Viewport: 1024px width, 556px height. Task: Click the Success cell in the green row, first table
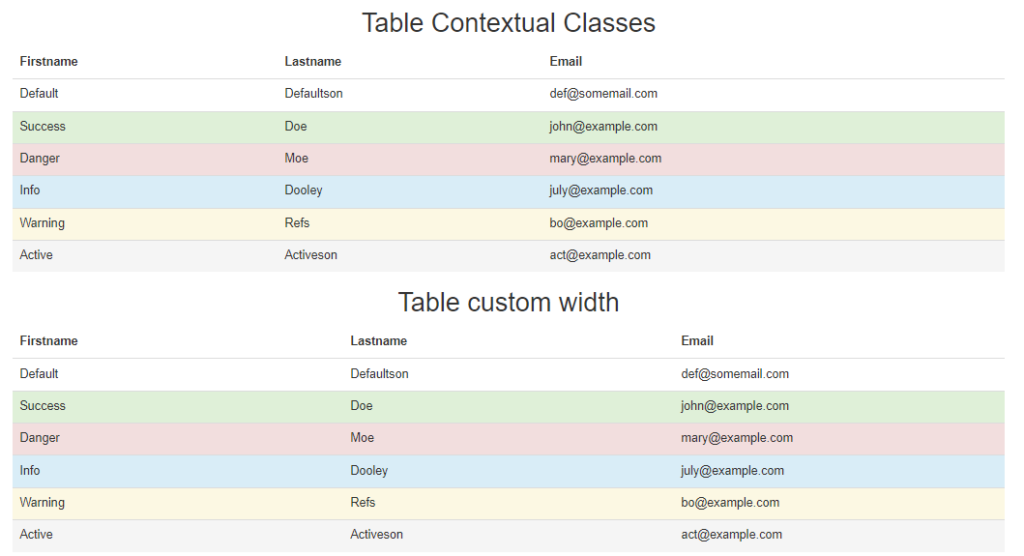pyautogui.click(x=42, y=126)
